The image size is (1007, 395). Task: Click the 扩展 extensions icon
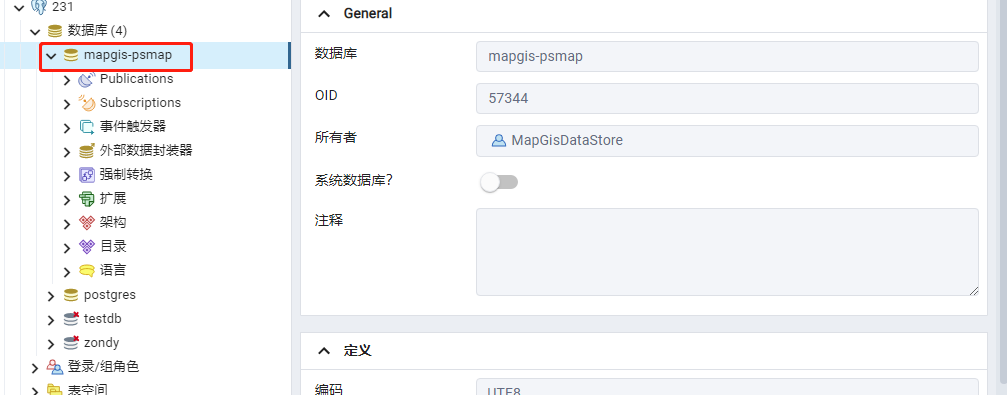point(87,199)
